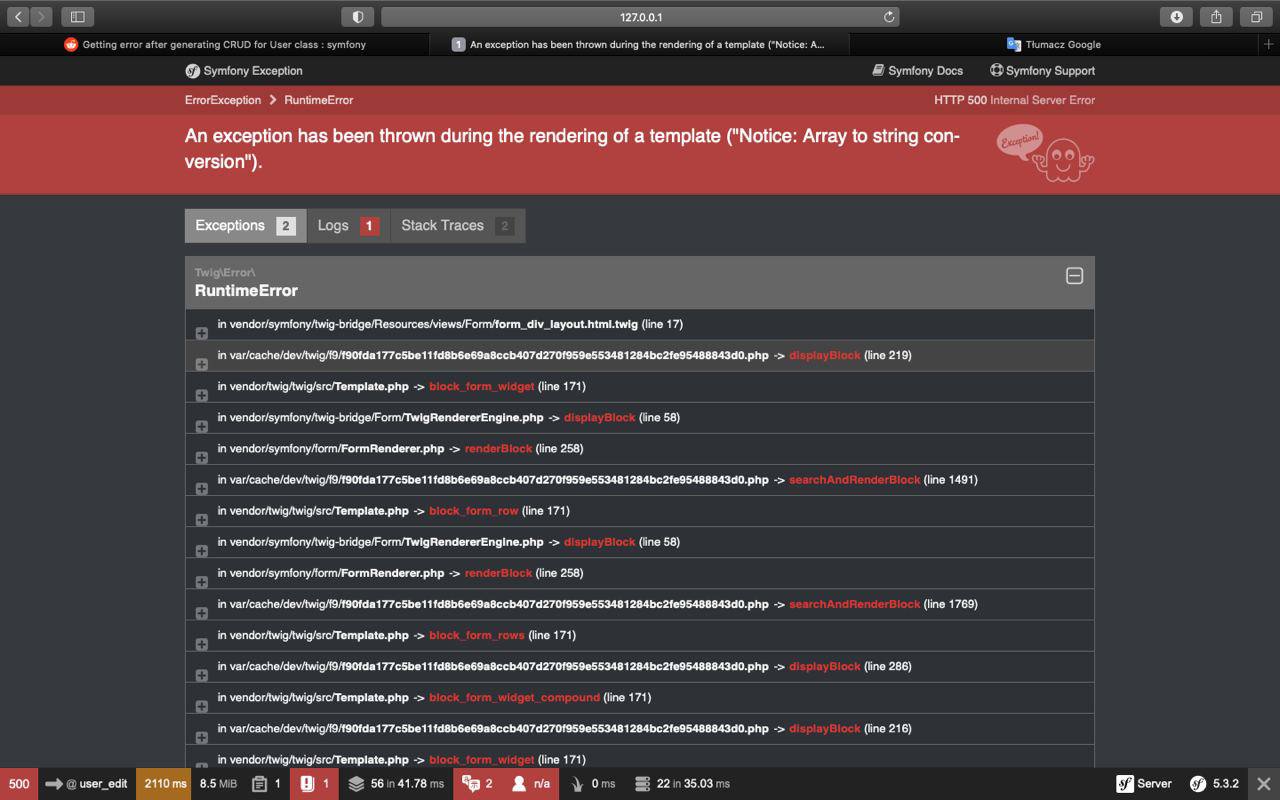Click the RuntimeError breadcrumb
The height and width of the screenshot is (800, 1280).
point(318,100)
